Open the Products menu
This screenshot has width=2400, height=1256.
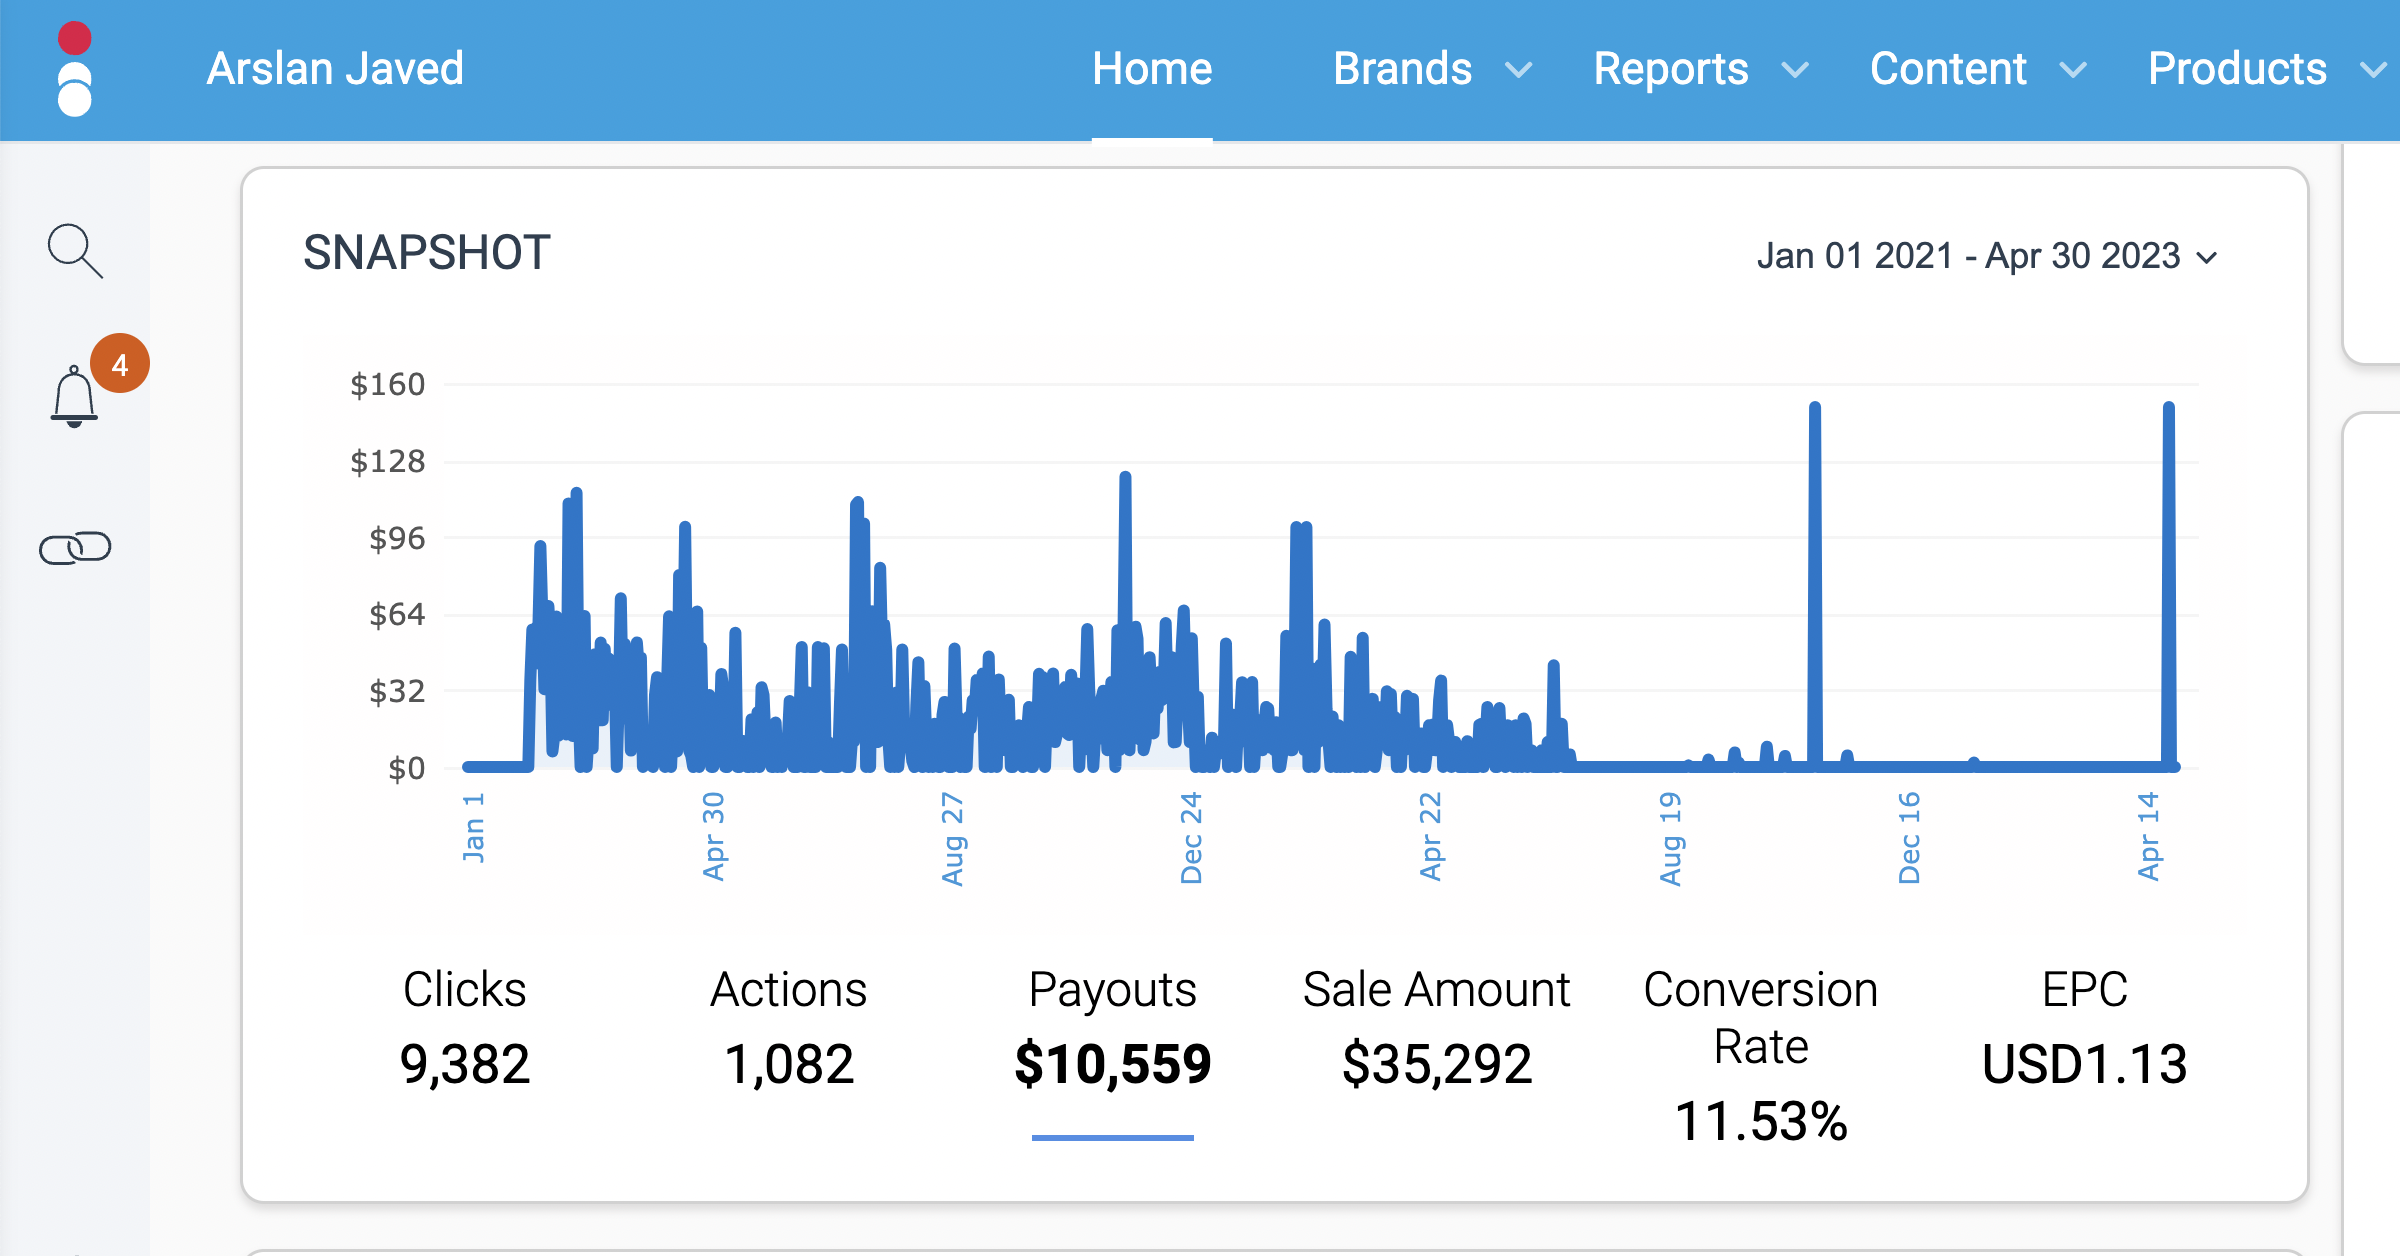pyautogui.click(x=2237, y=69)
